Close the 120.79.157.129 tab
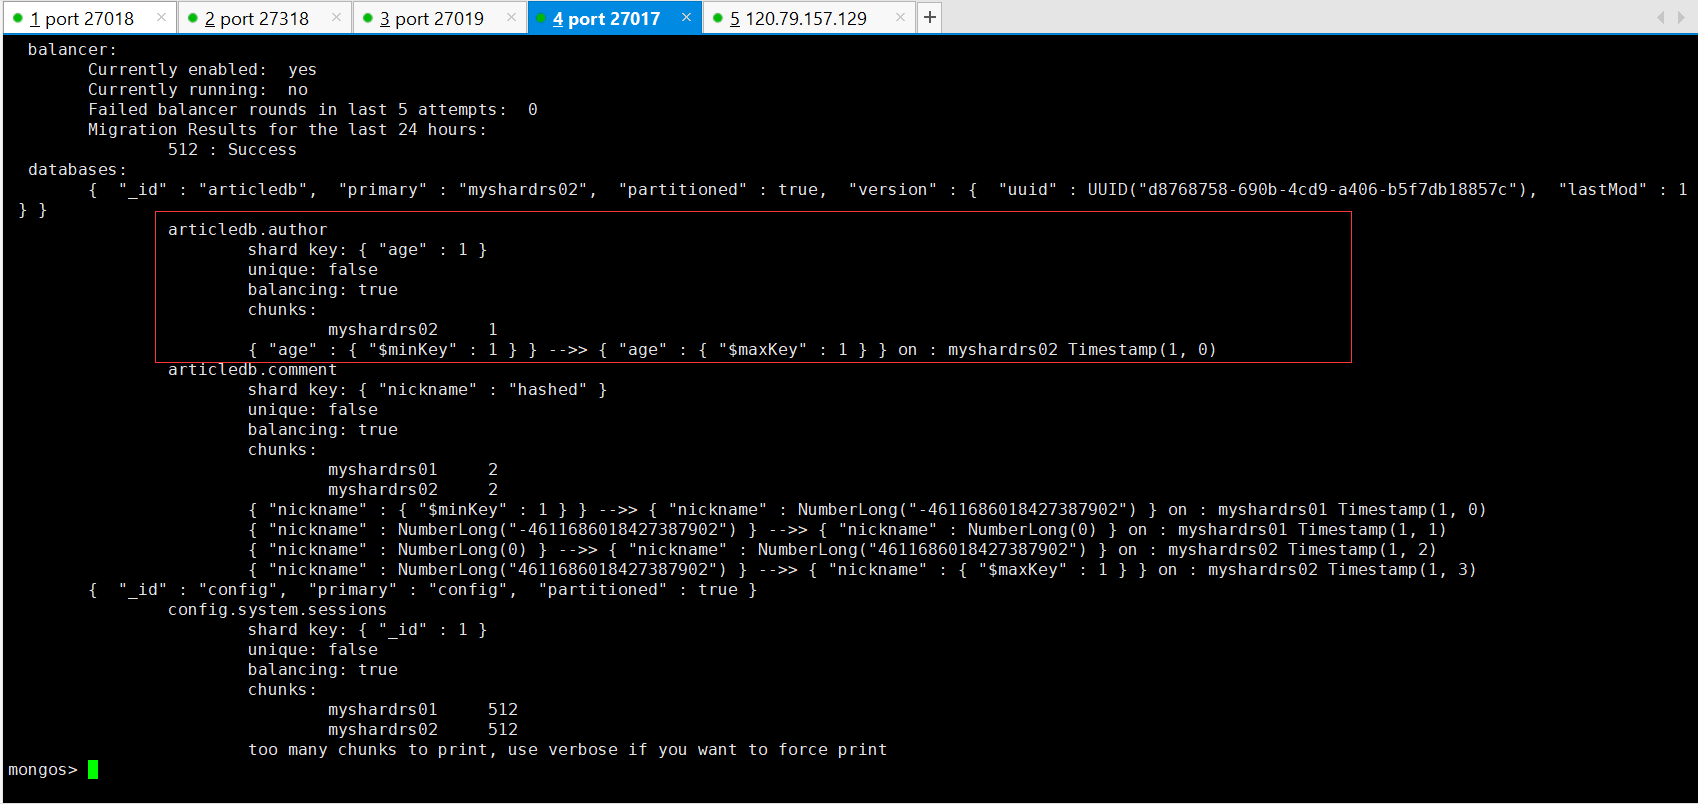 click(900, 17)
